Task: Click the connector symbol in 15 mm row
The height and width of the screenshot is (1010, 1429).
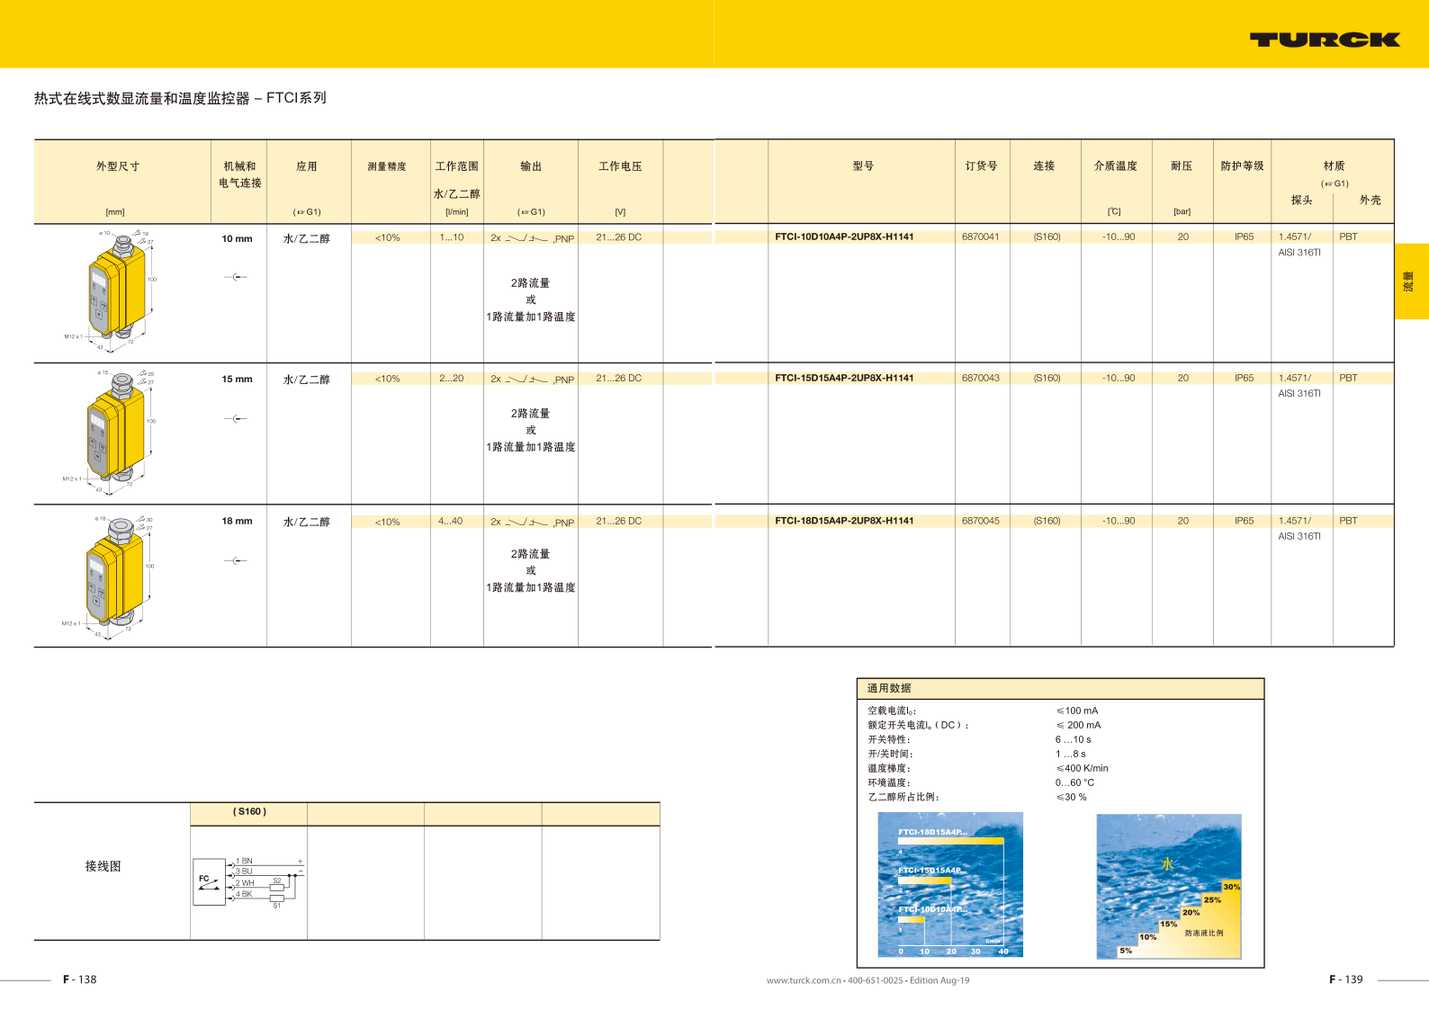Action: pyautogui.click(x=236, y=419)
